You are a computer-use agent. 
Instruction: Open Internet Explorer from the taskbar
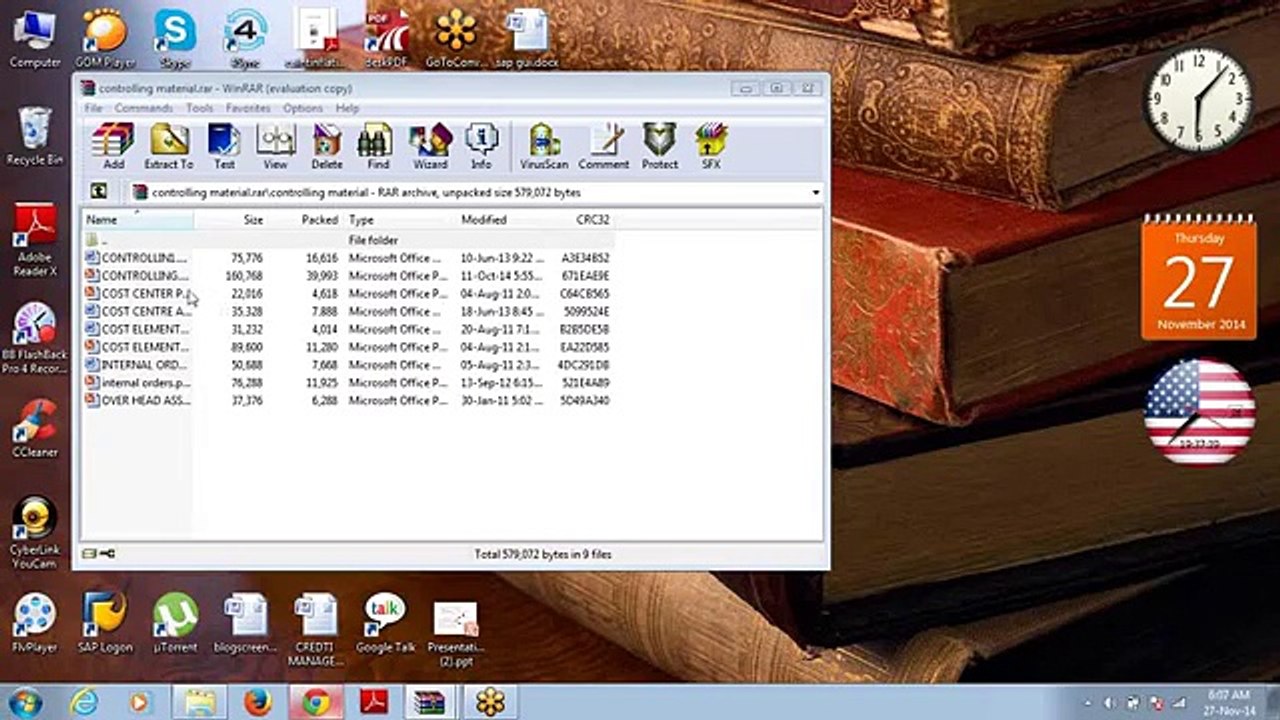click(84, 703)
